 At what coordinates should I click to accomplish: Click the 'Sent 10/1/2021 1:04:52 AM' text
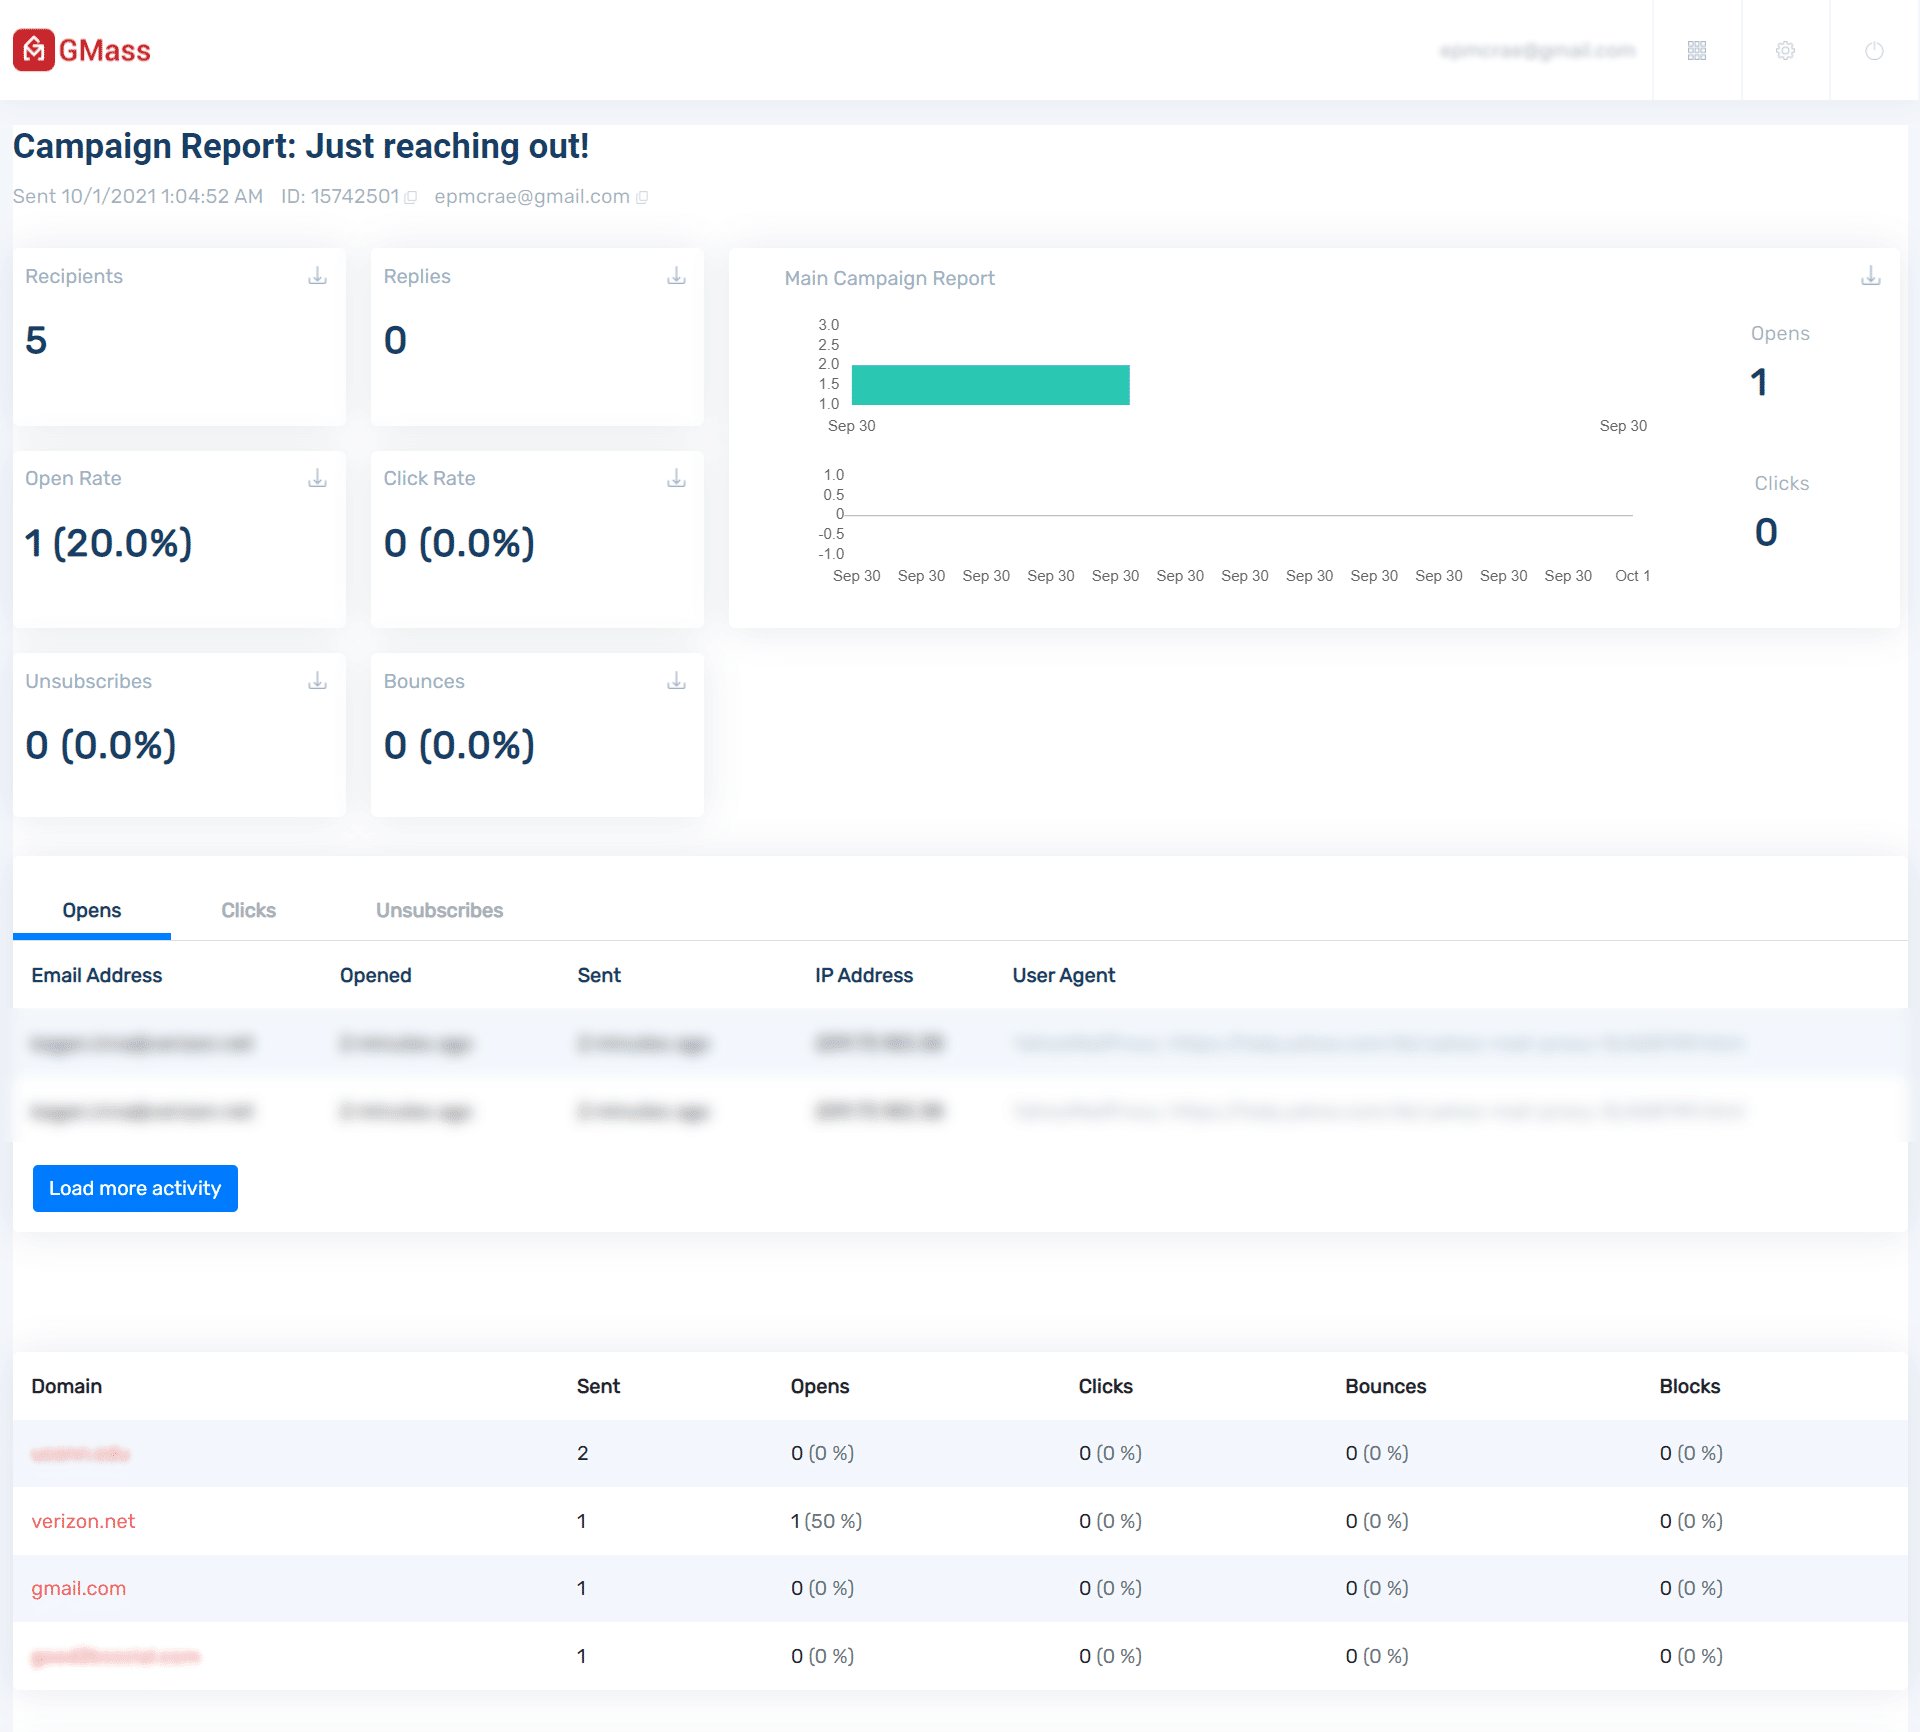point(138,197)
